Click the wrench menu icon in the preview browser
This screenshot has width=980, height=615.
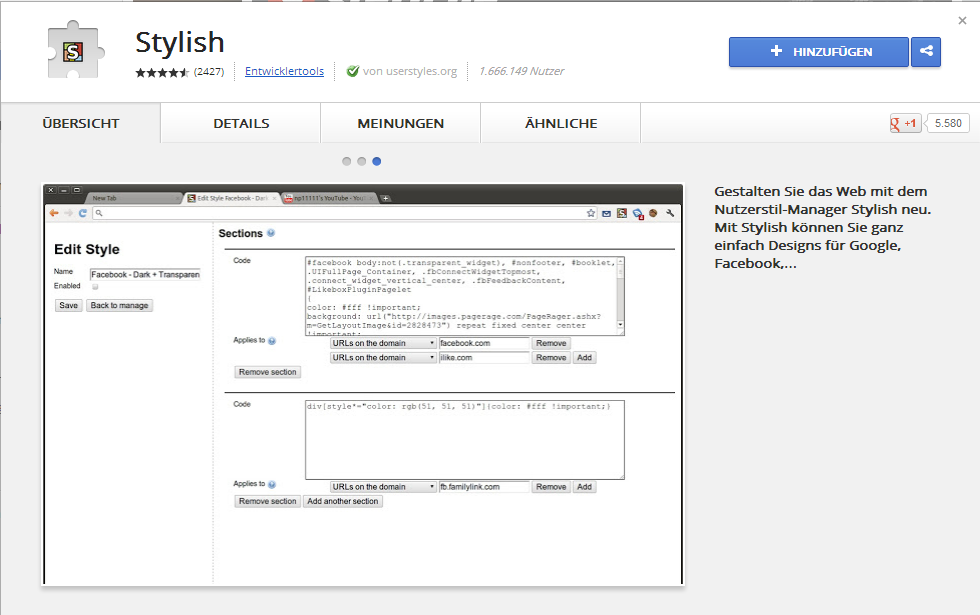coord(670,213)
